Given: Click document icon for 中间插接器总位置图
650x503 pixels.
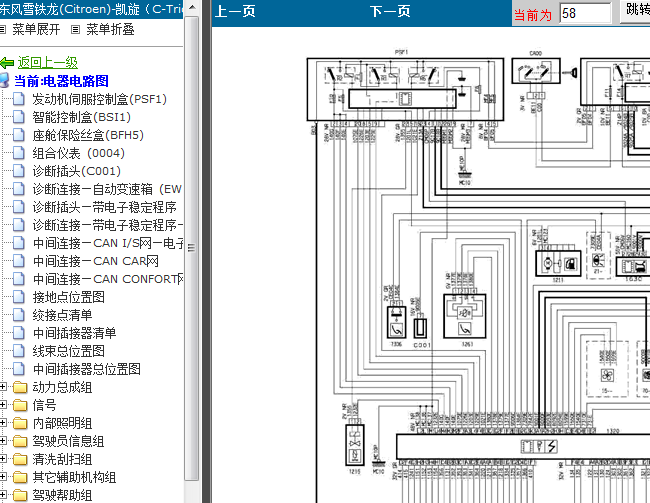Looking at the screenshot, I should [18, 369].
